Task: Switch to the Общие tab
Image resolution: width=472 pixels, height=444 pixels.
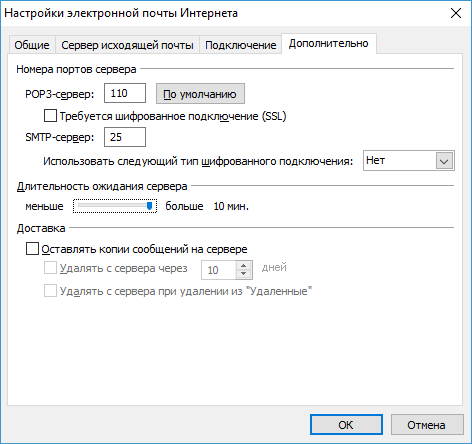Action: coord(32,45)
